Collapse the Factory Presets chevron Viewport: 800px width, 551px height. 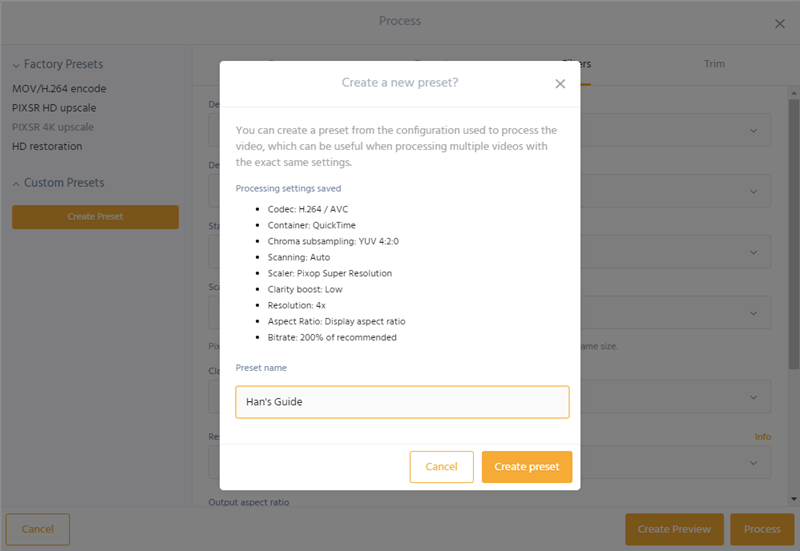click(16, 65)
